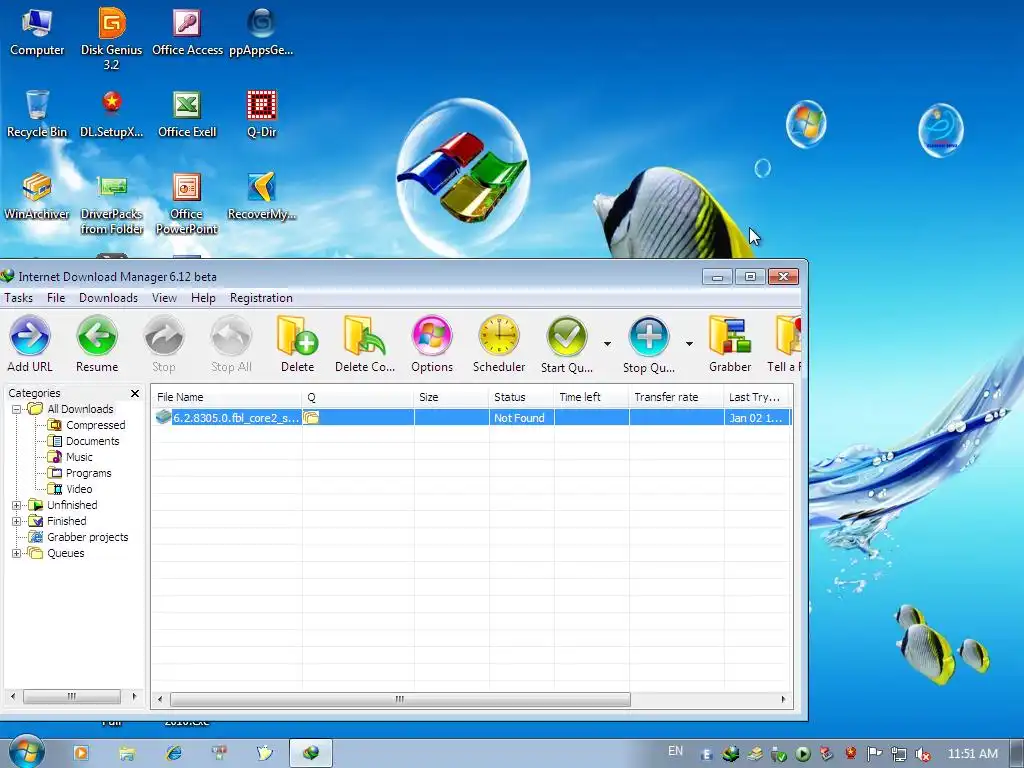Viewport: 1024px width, 768px height.
Task: Select the 6.2.8305.0.fbl_core2 download row
Action: (x=472, y=418)
